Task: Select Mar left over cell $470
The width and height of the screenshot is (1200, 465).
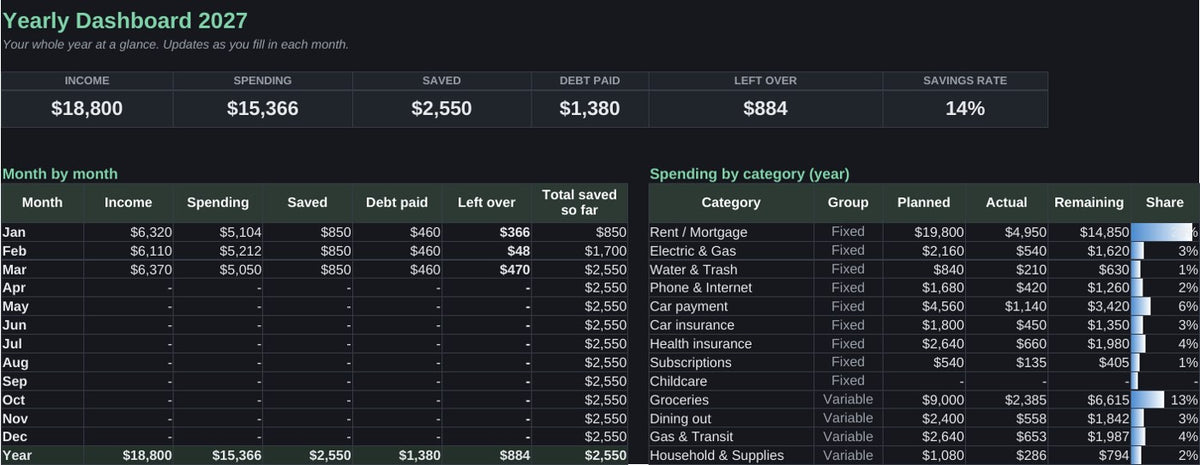Action: pos(486,269)
